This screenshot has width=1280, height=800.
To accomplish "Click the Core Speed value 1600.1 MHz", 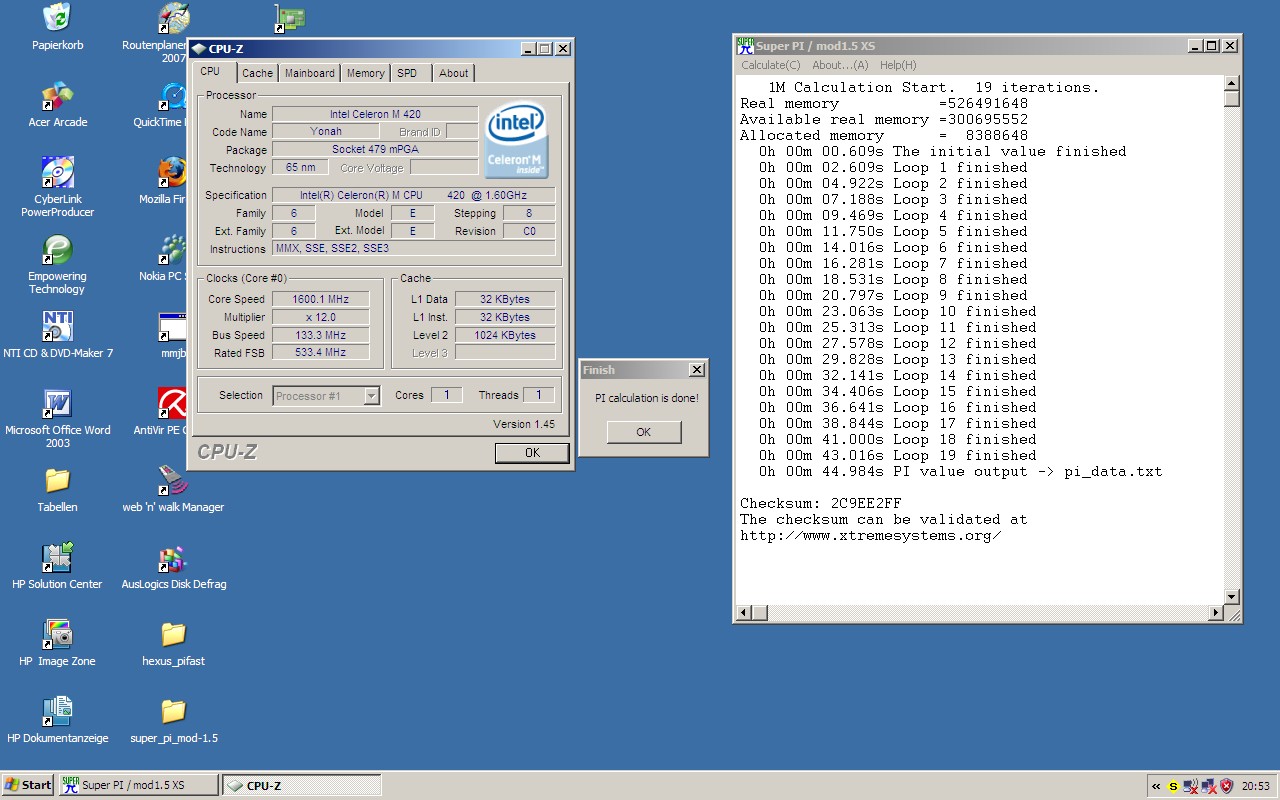I will click(321, 299).
